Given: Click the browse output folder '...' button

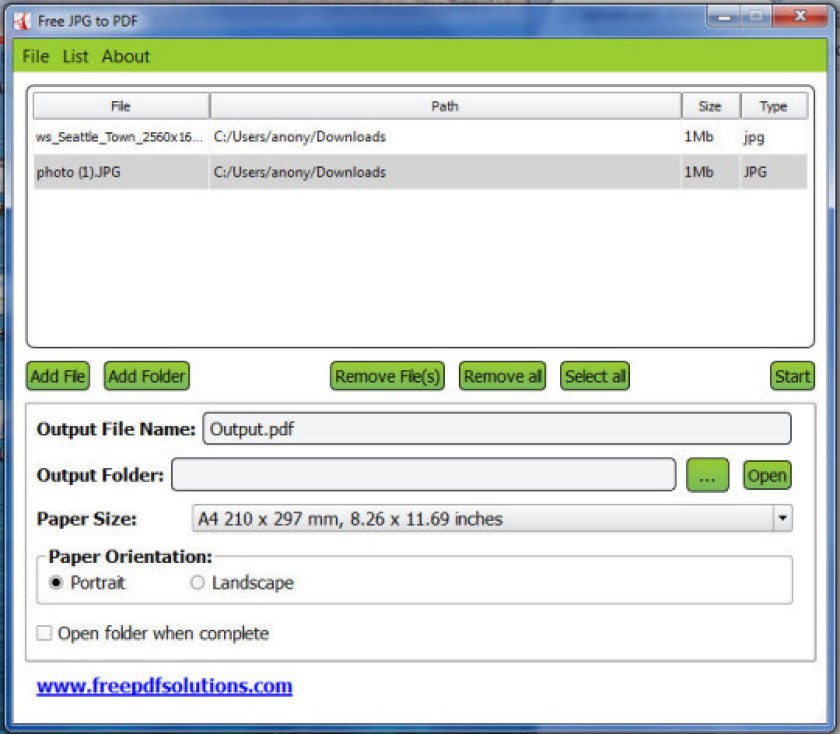Looking at the screenshot, I should 707,475.
